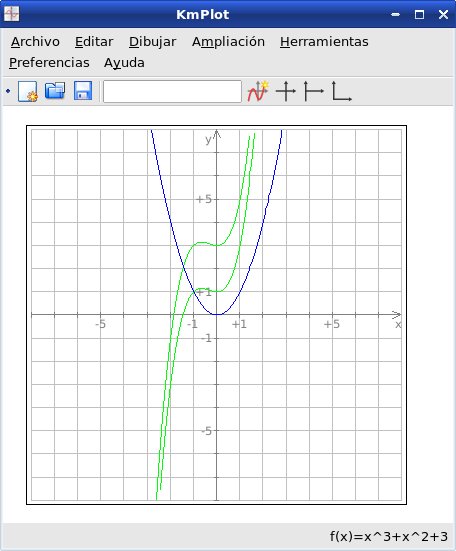
Task: Open the Preferencias menu
Action: click(x=49, y=63)
